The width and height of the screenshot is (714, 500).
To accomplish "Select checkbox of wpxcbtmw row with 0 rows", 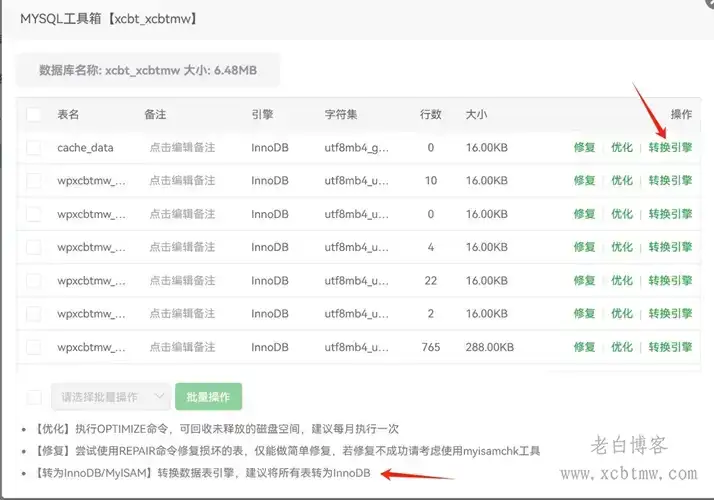I will tap(34, 214).
